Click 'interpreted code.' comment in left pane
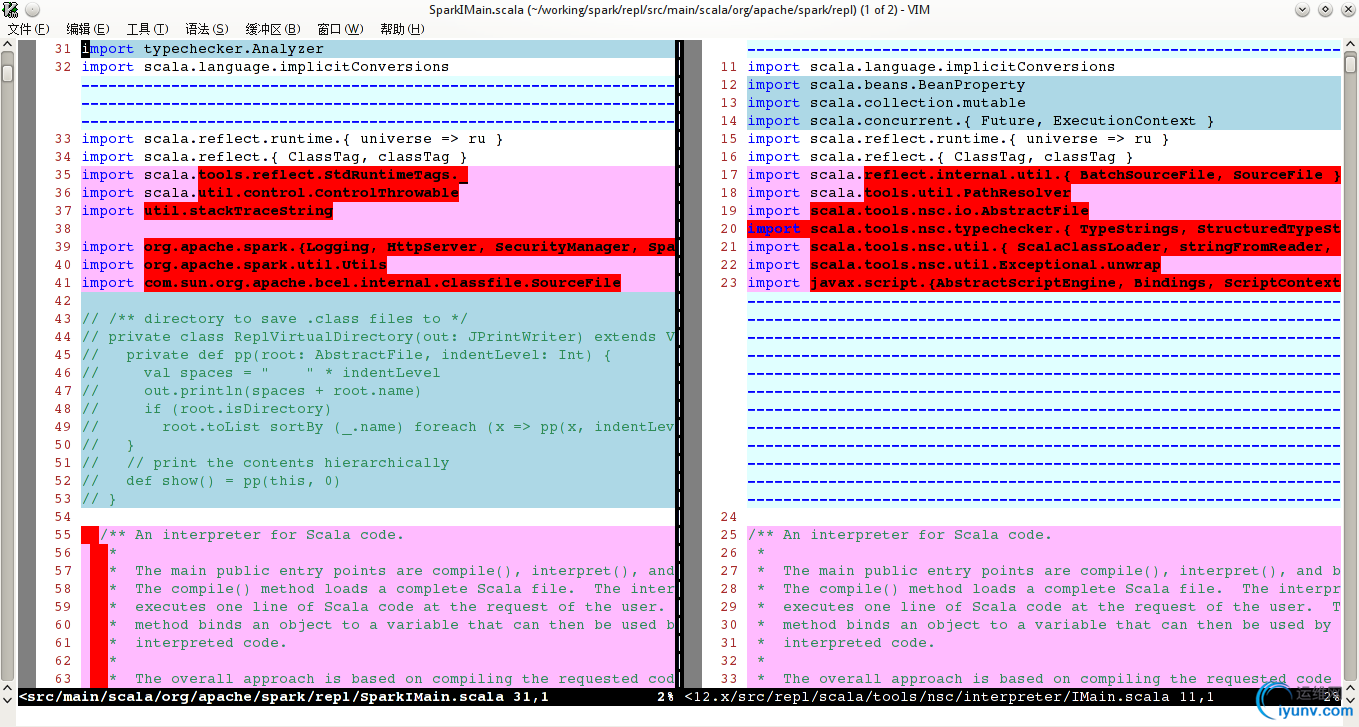1359x727 pixels. tap(211, 643)
